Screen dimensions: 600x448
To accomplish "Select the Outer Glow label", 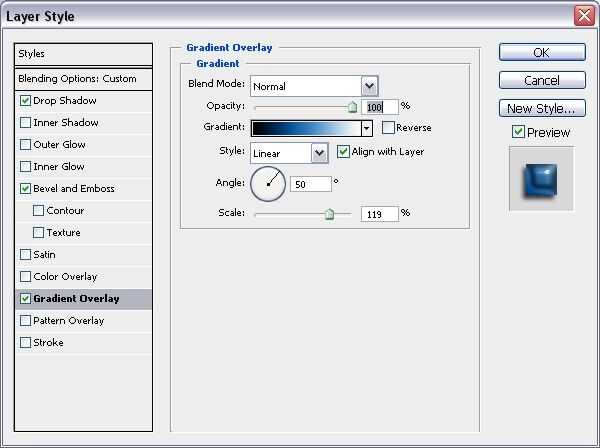I will 59,145.
